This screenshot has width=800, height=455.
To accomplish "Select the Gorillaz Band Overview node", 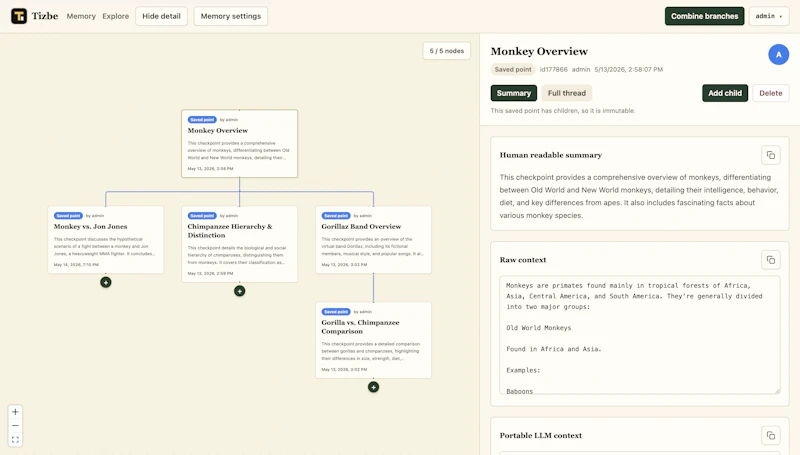I will [x=373, y=239].
